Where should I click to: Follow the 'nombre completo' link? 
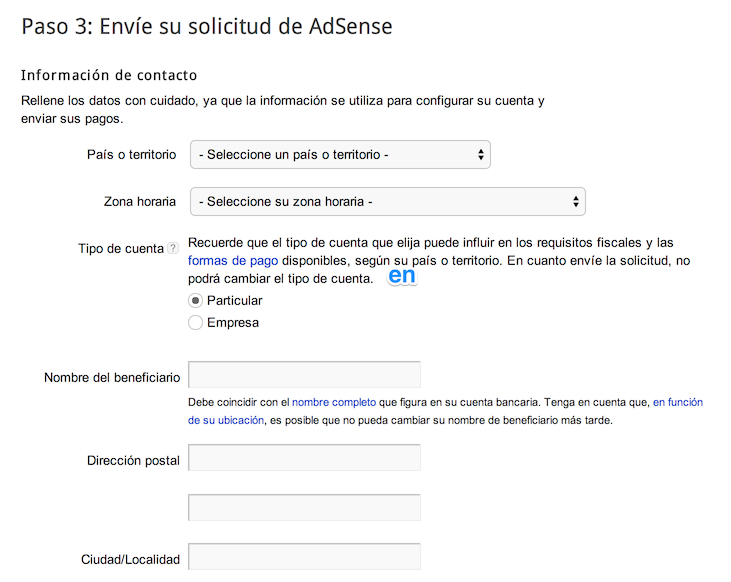coord(334,402)
